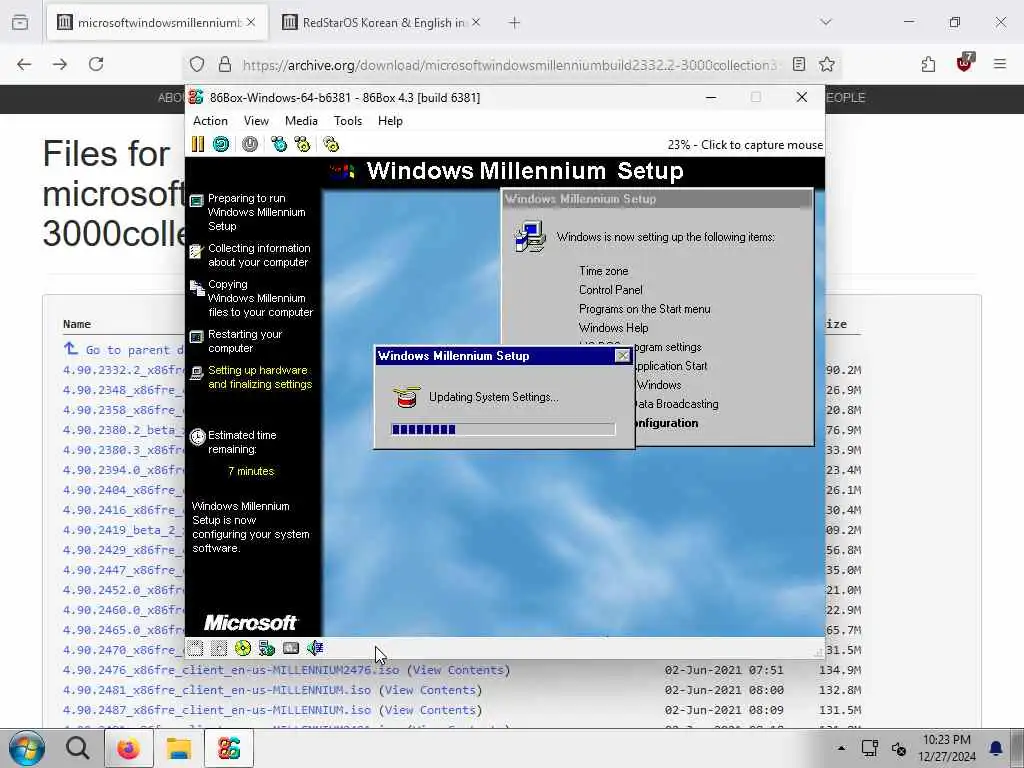Open 4.90.2476 MILLENNIUM2476.iso link
This screenshot has width=1024, height=768.
coord(231,670)
